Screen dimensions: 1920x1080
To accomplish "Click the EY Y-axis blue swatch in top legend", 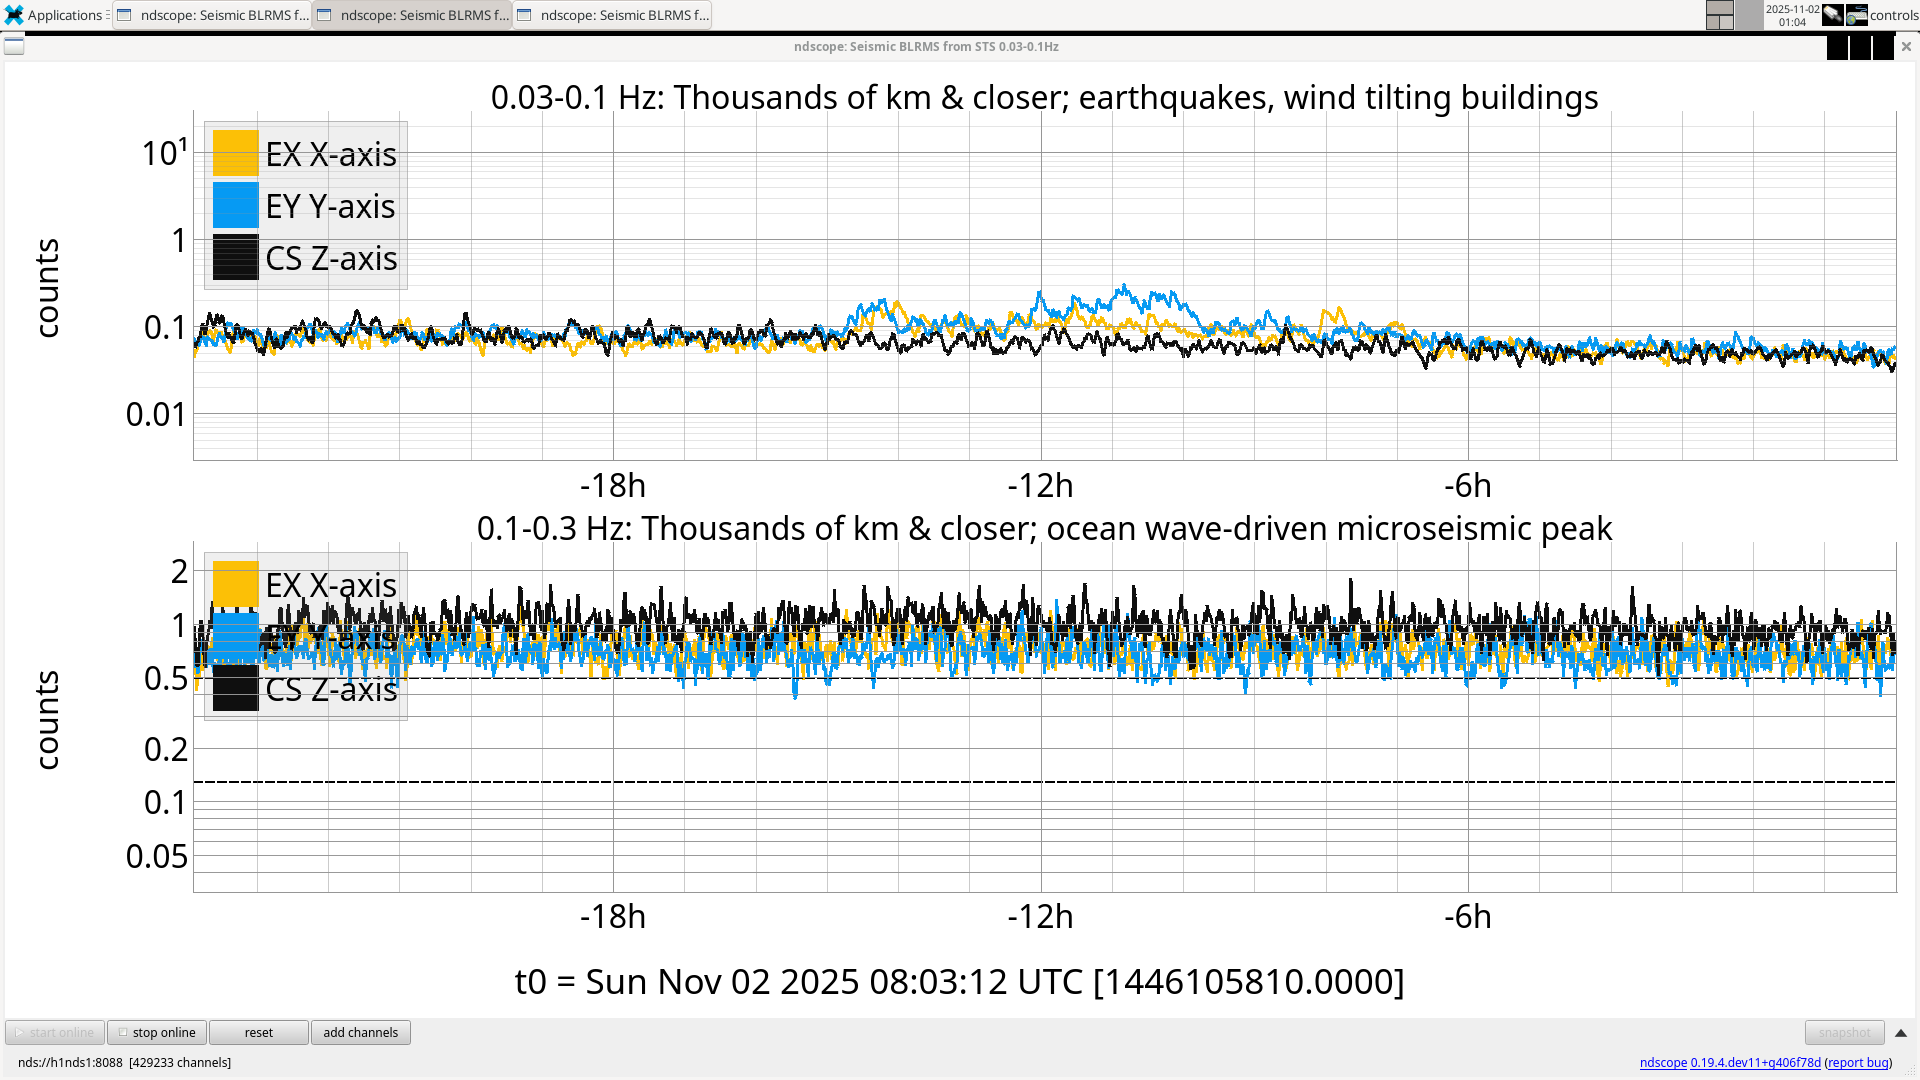I will tap(236, 206).
